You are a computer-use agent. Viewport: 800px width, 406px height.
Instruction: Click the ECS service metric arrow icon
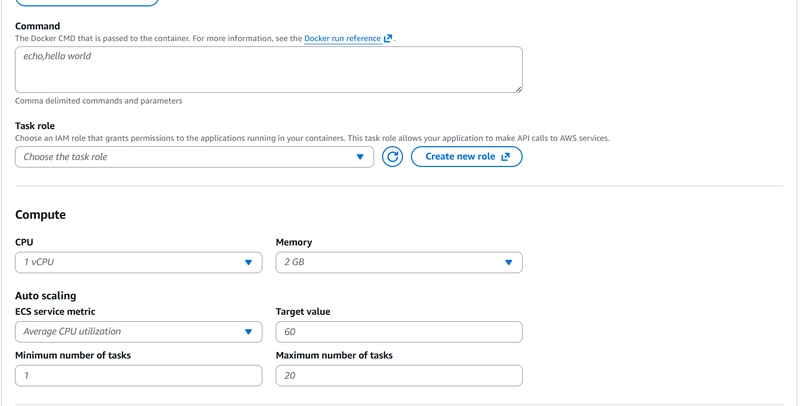pyautogui.click(x=248, y=332)
